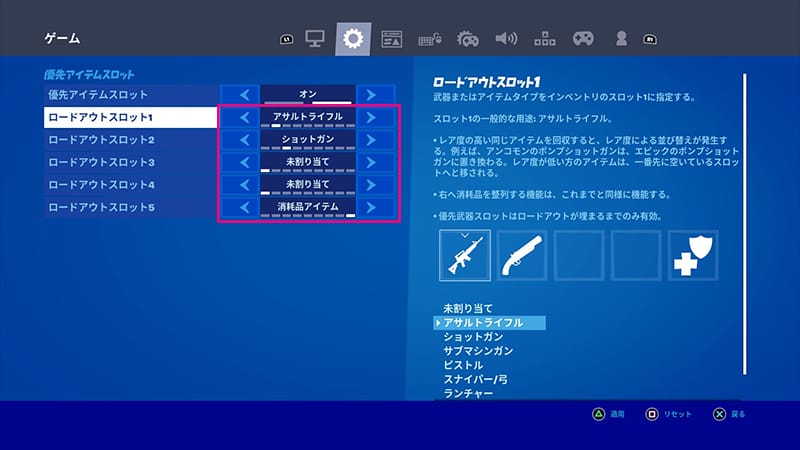The height and width of the screenshot is (450, 800).
Task: Click the L1 previous-tab shoulder icon
Action: tap(286, 39)
